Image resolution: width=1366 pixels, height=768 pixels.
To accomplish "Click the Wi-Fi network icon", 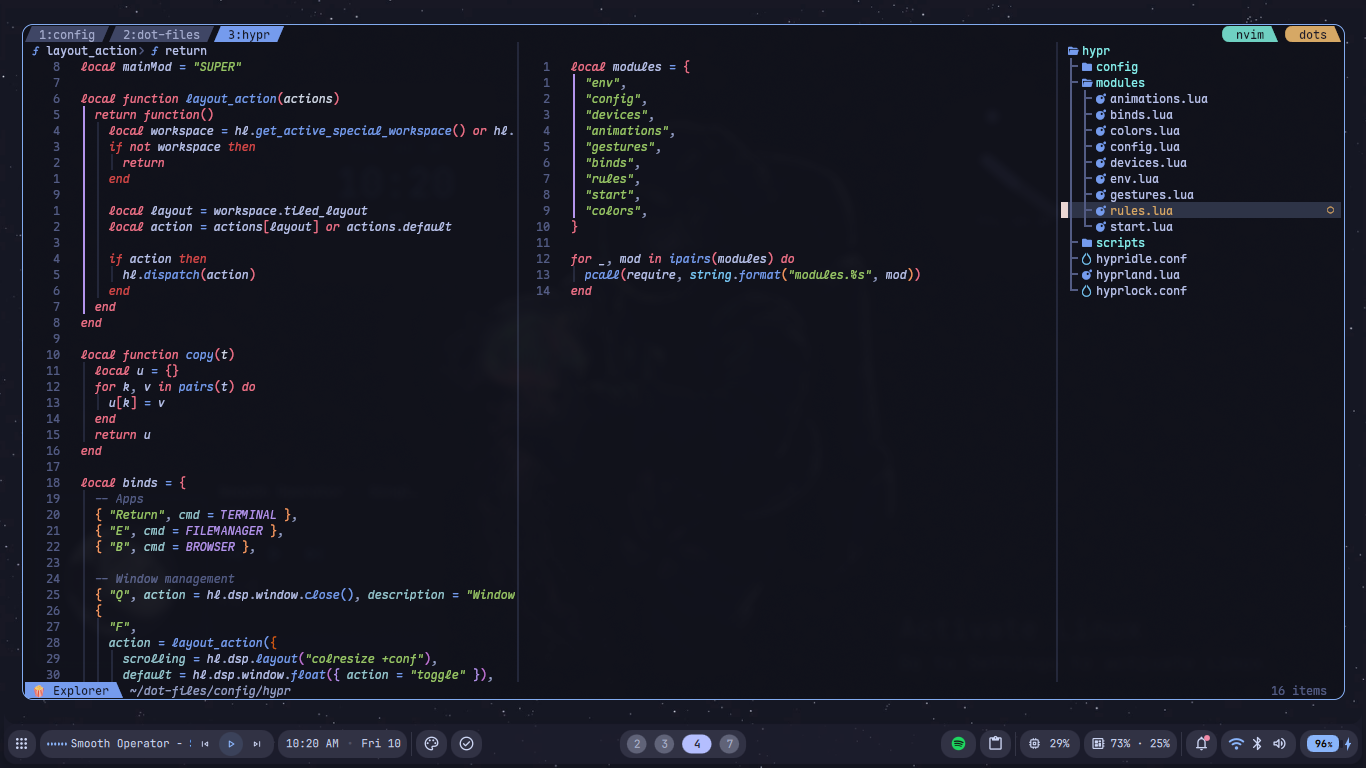I will pyautogui.click(x=1236, y=744).
